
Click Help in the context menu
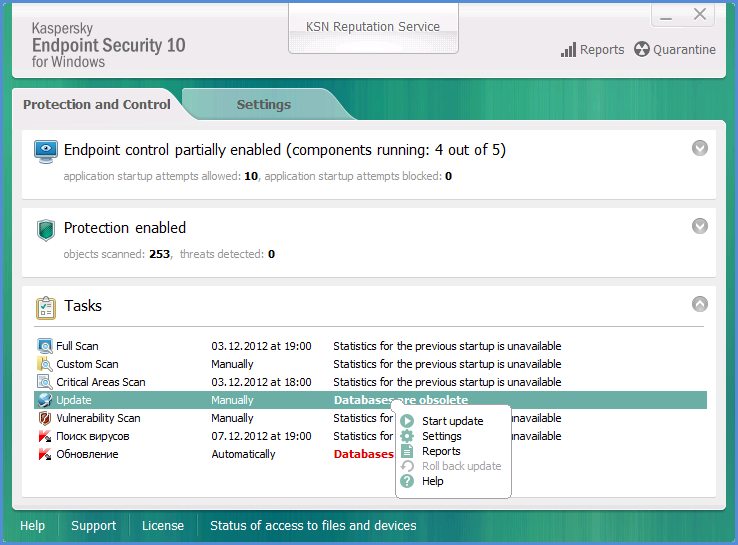432,482
